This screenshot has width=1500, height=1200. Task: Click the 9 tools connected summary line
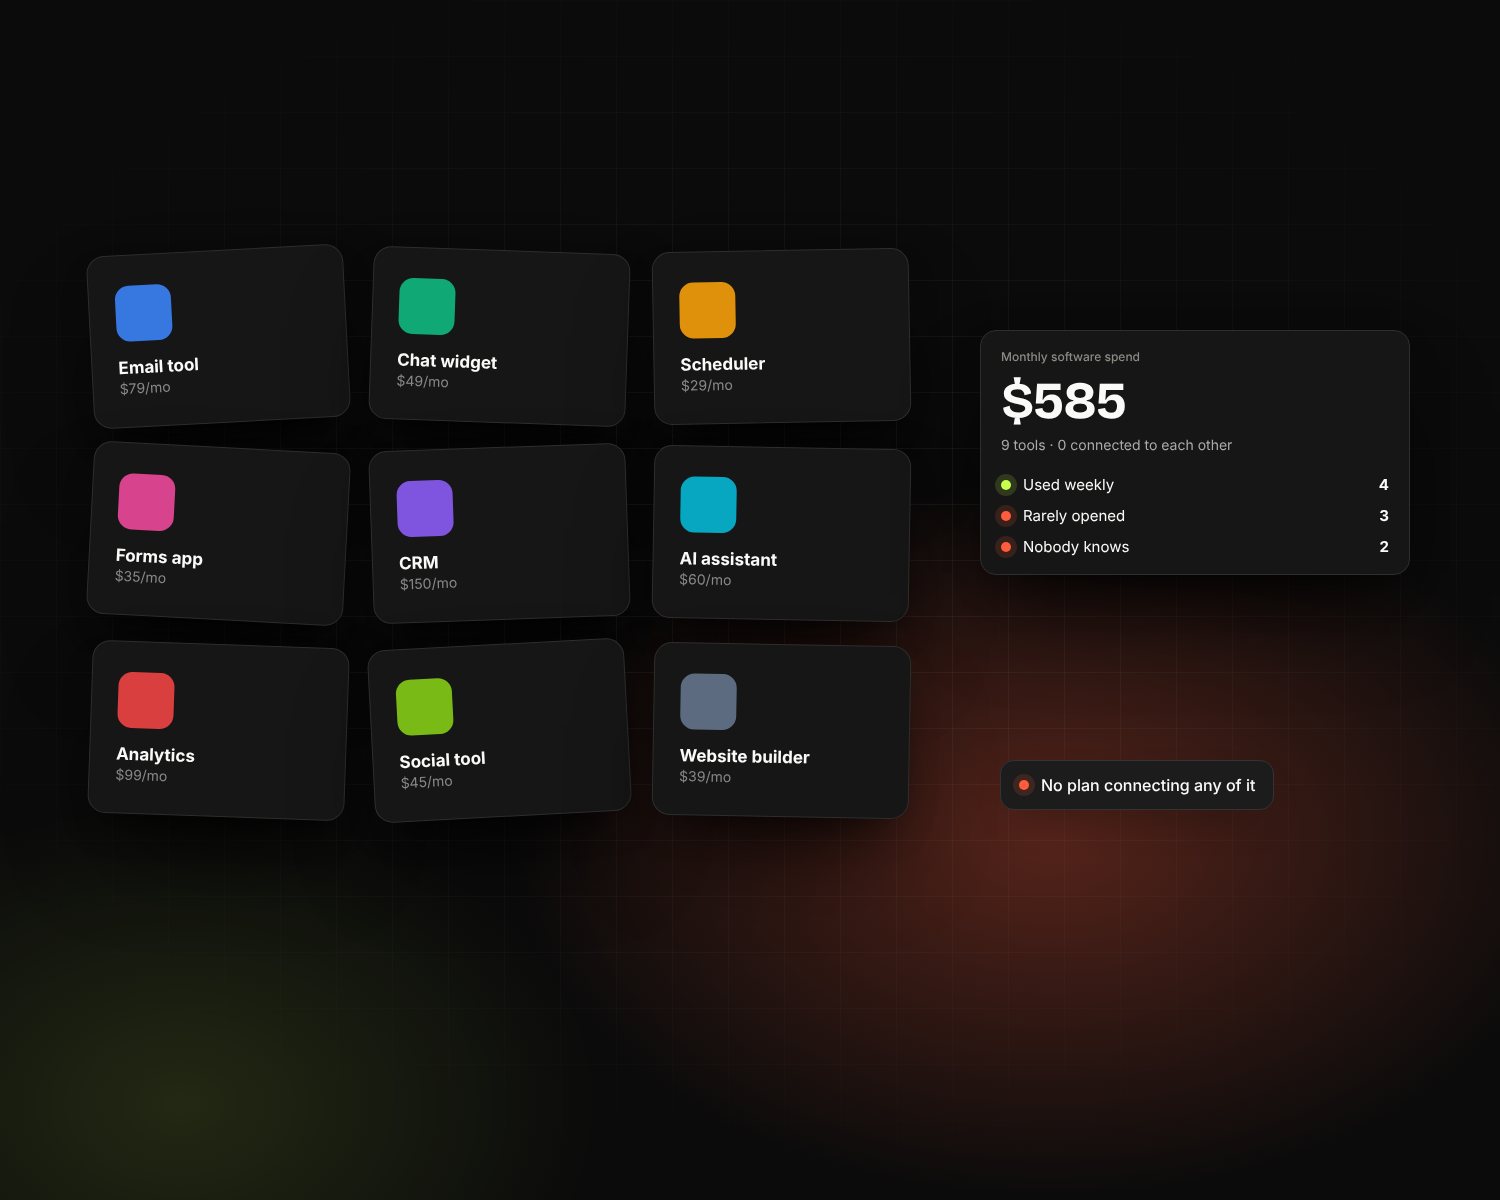coord(1116,445)
